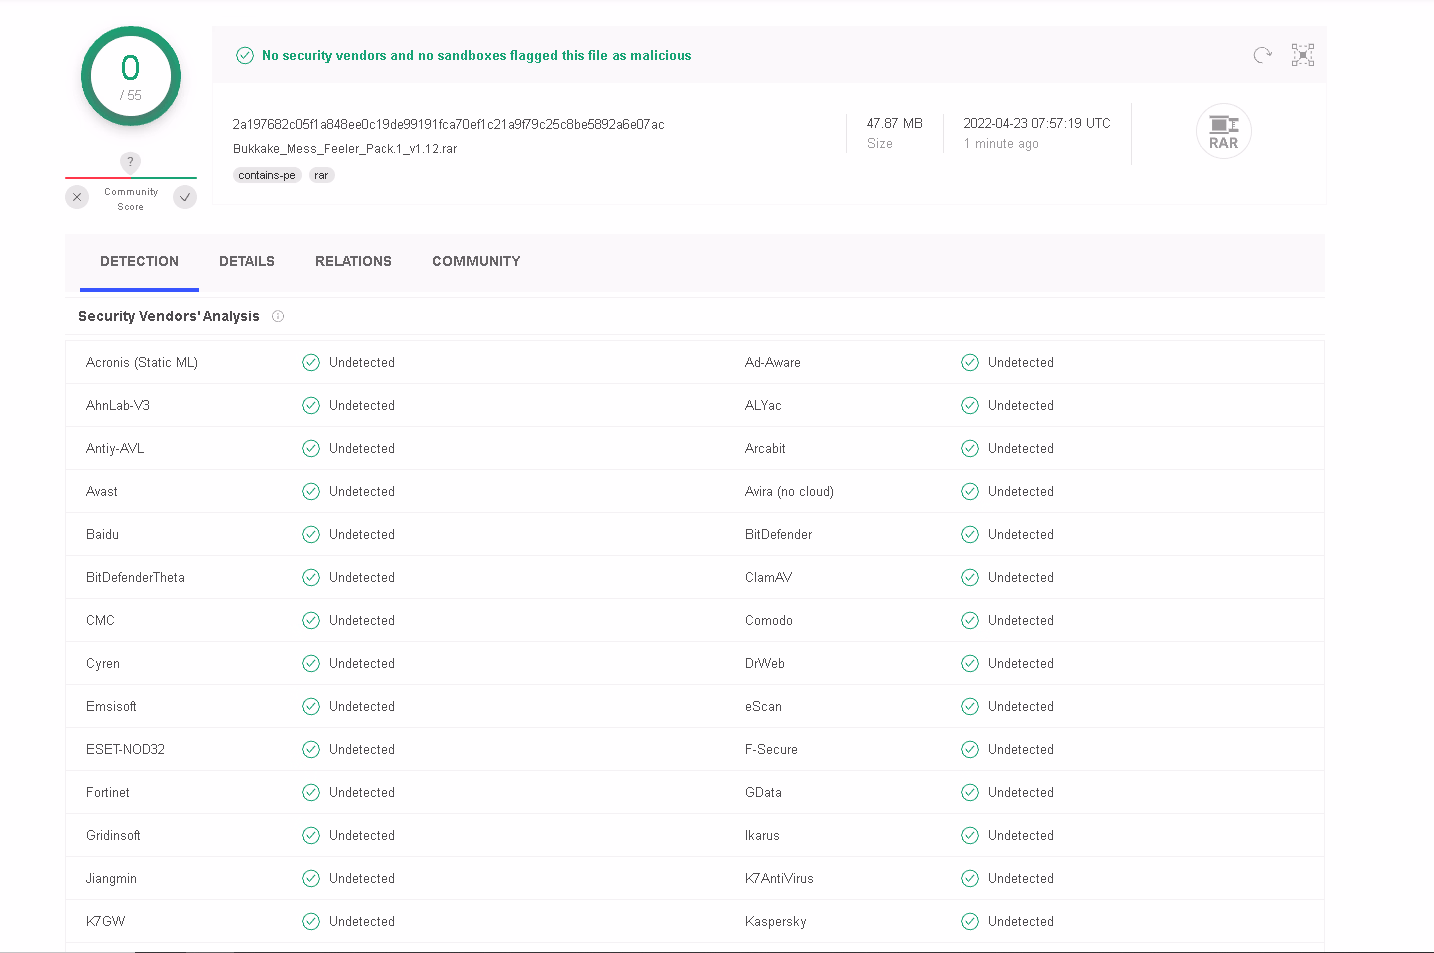Click Undetected result for Emsisoft
The image size is (1434, 953).
click(362, 706)
